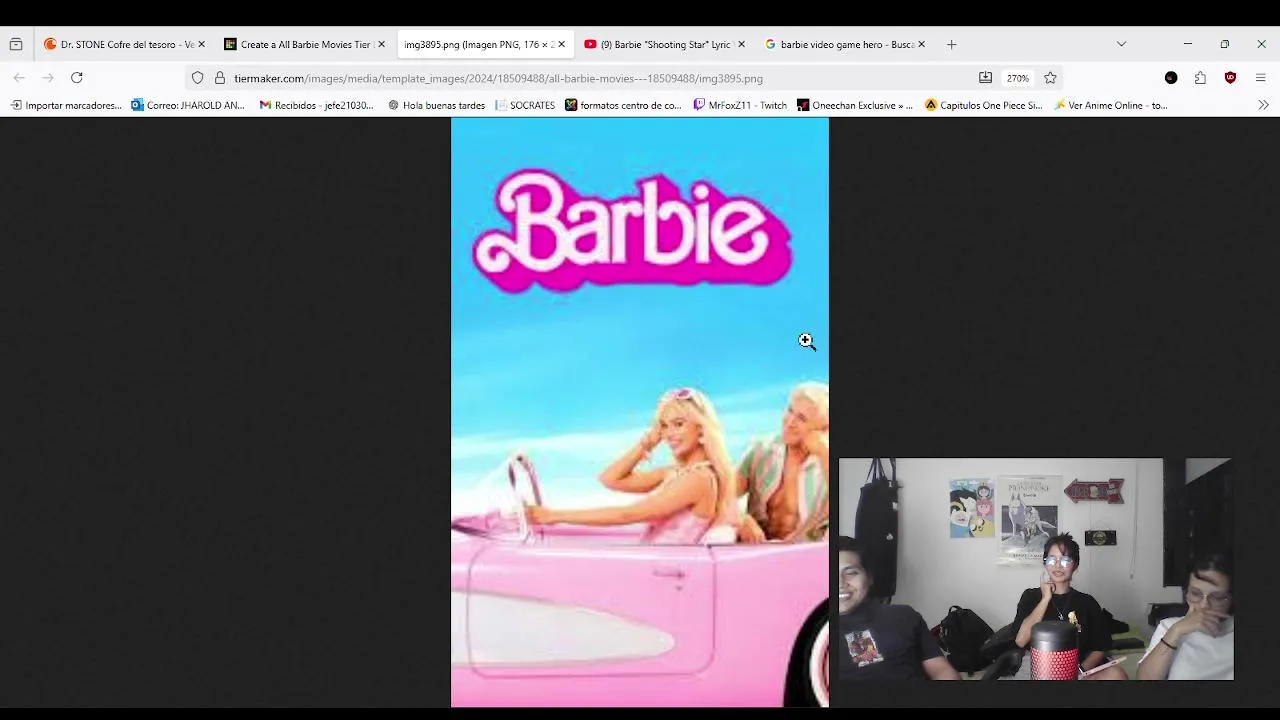This screenshot has width=1280, height=720.
Task: Click the download icon in address bar
Action: tap(985, 78)
